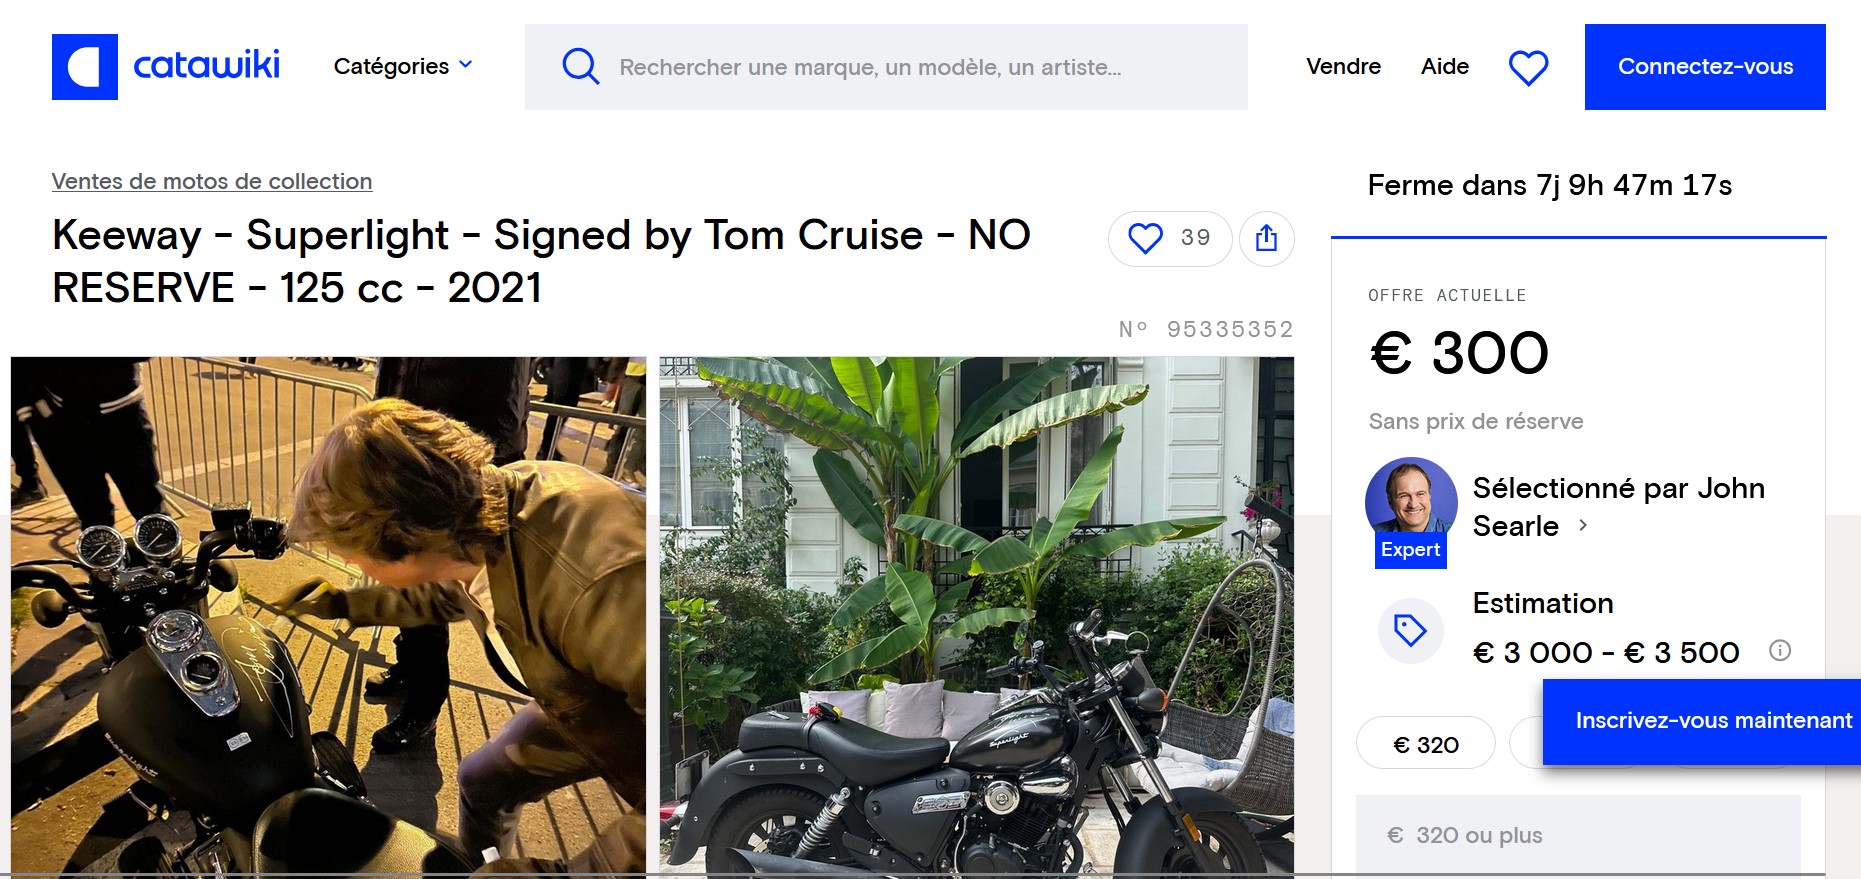Screen dimensions: 1861x879
Task: Click the heart icon in the header
Action: (1528, 67)
